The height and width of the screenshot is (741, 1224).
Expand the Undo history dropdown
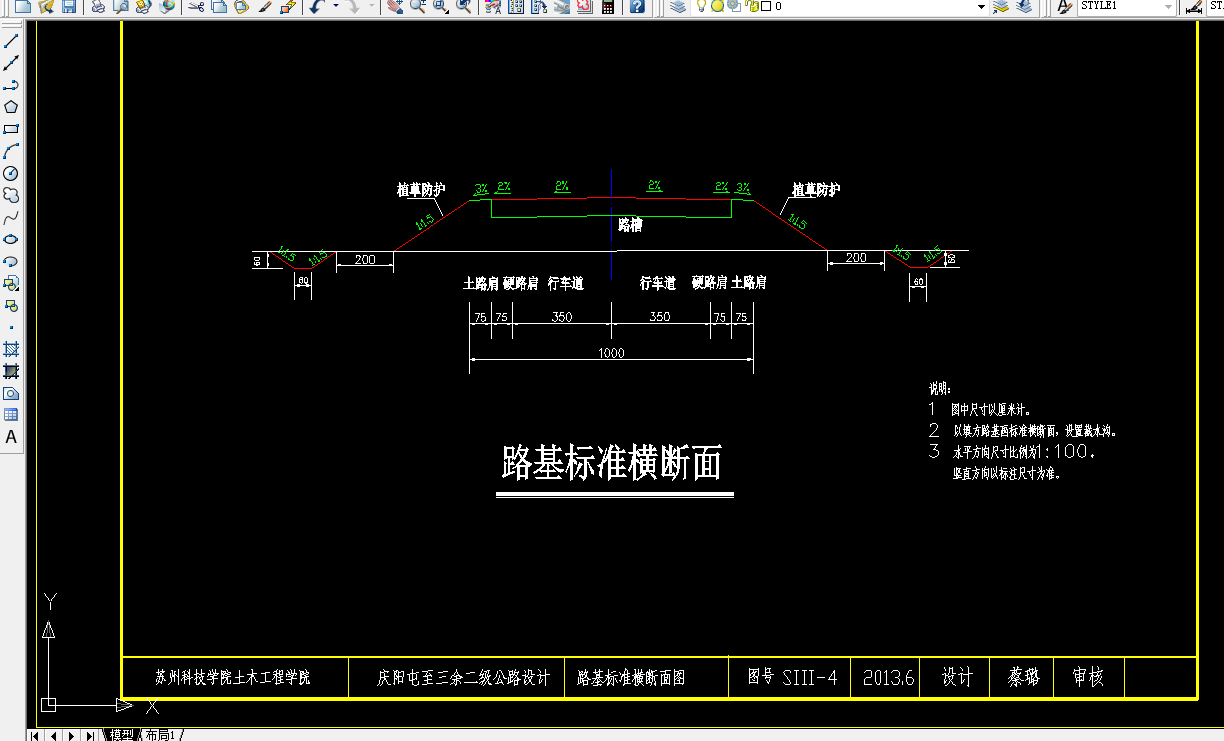coord(335,10)
